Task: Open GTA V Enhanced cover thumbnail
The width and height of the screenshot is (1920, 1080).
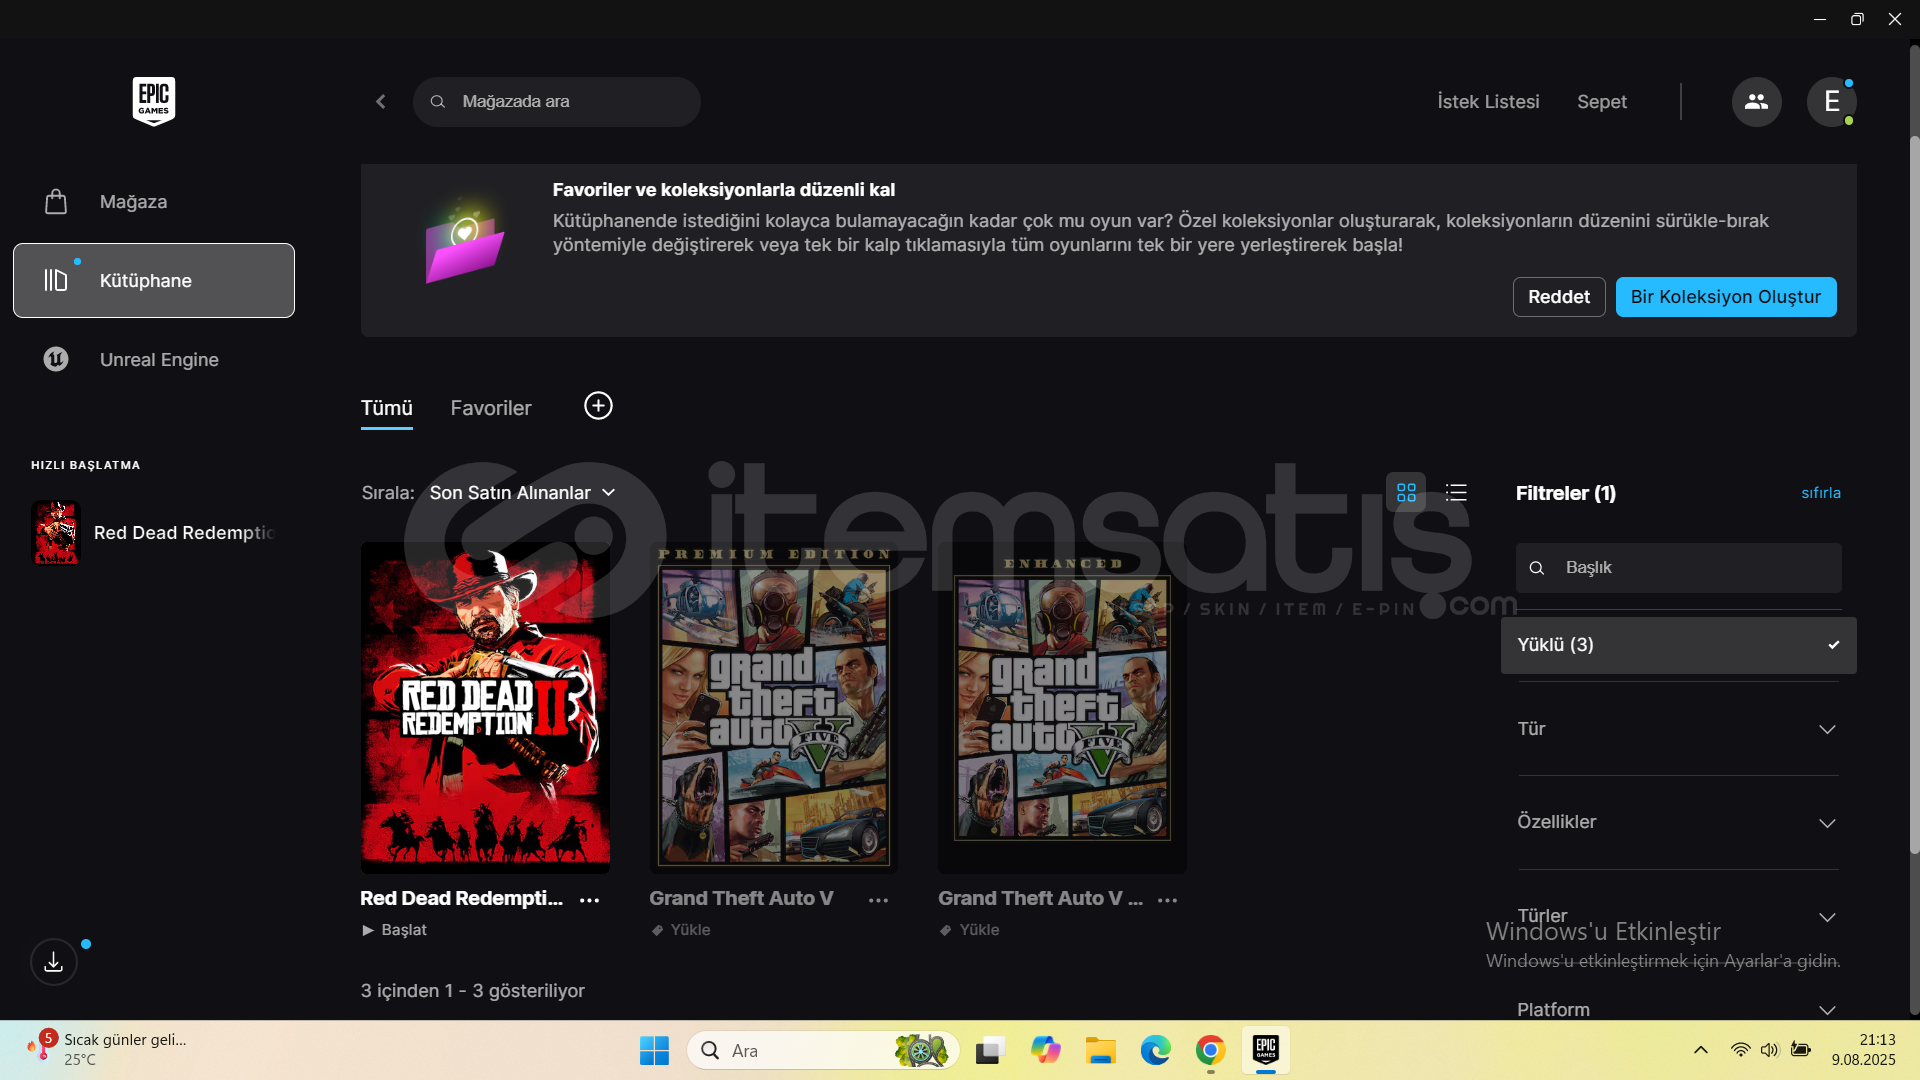Action: point(1062,708)
